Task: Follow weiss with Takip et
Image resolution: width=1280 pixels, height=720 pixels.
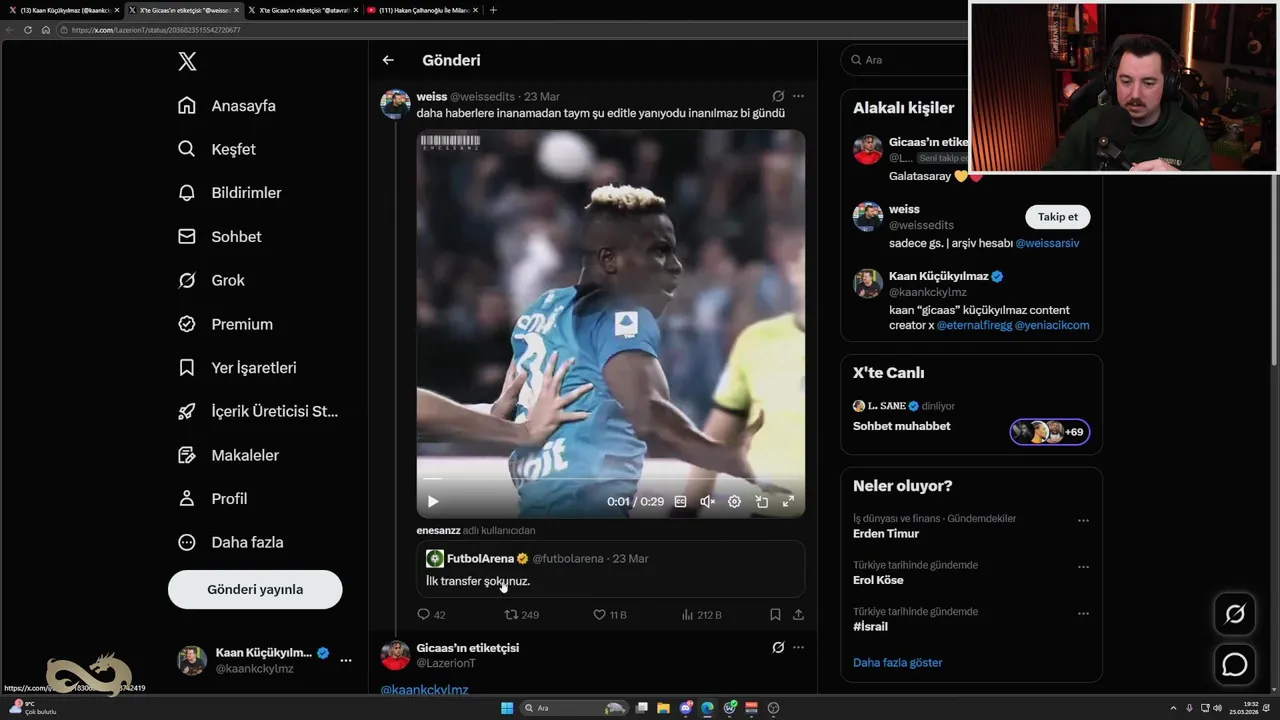Action: (x=1058, y=217)
